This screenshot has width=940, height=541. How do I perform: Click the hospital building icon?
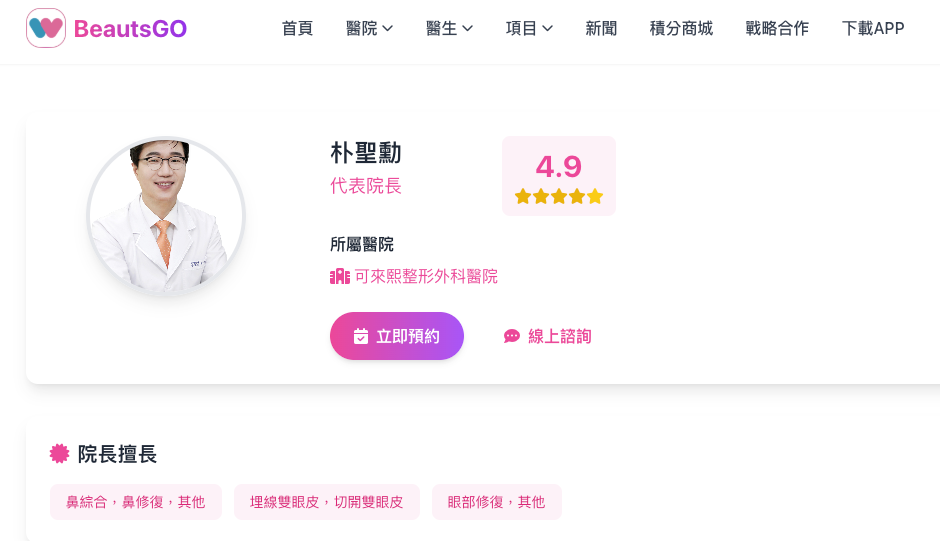tap(340, 276)
